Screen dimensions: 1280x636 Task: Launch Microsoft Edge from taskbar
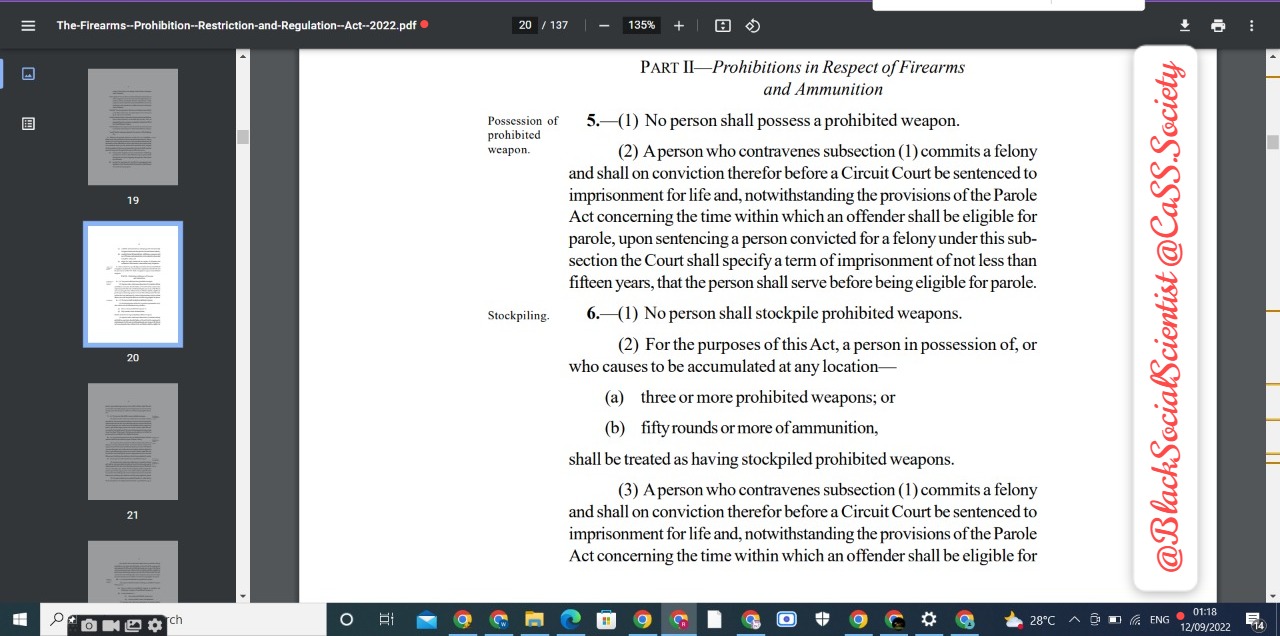(570, 620)
